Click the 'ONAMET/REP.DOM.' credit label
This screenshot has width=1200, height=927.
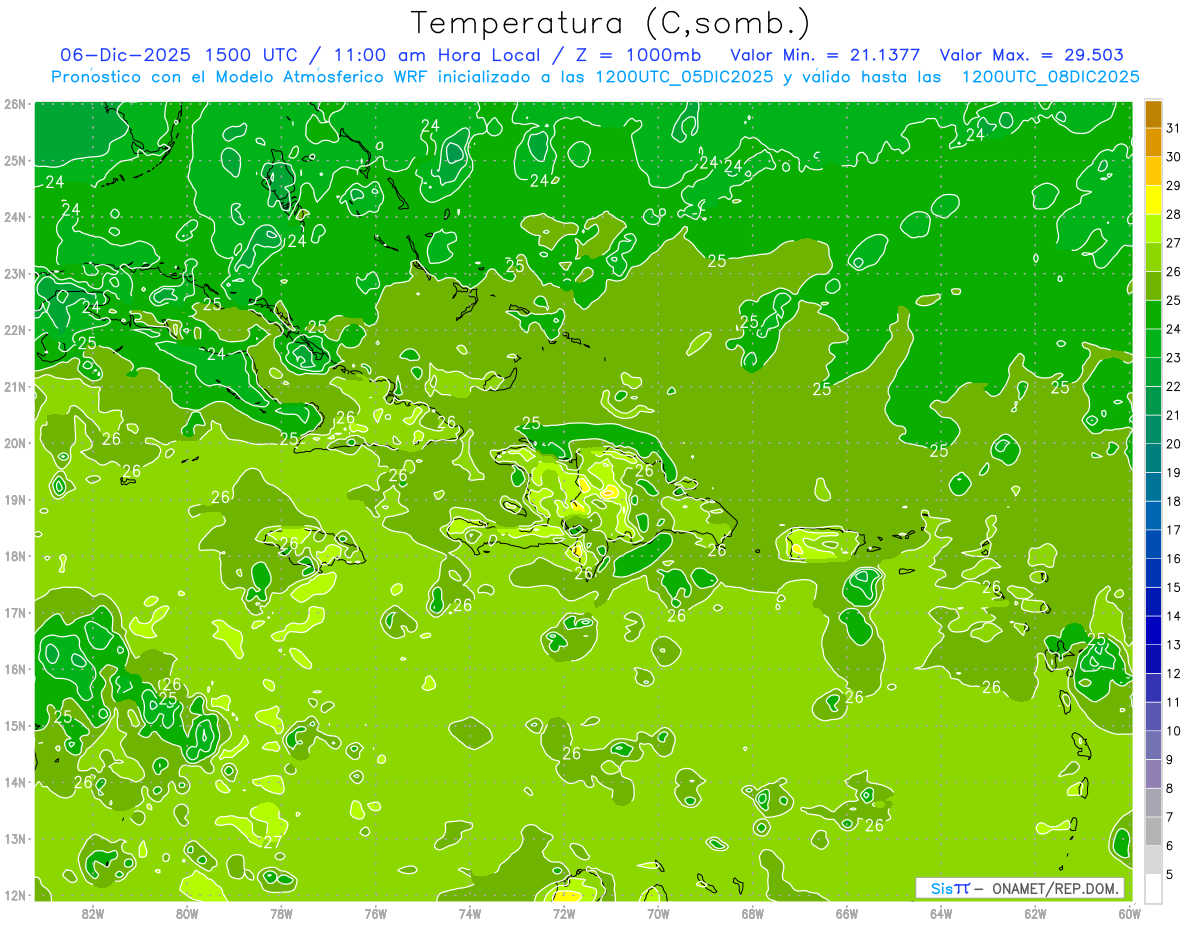(1054, 889)
